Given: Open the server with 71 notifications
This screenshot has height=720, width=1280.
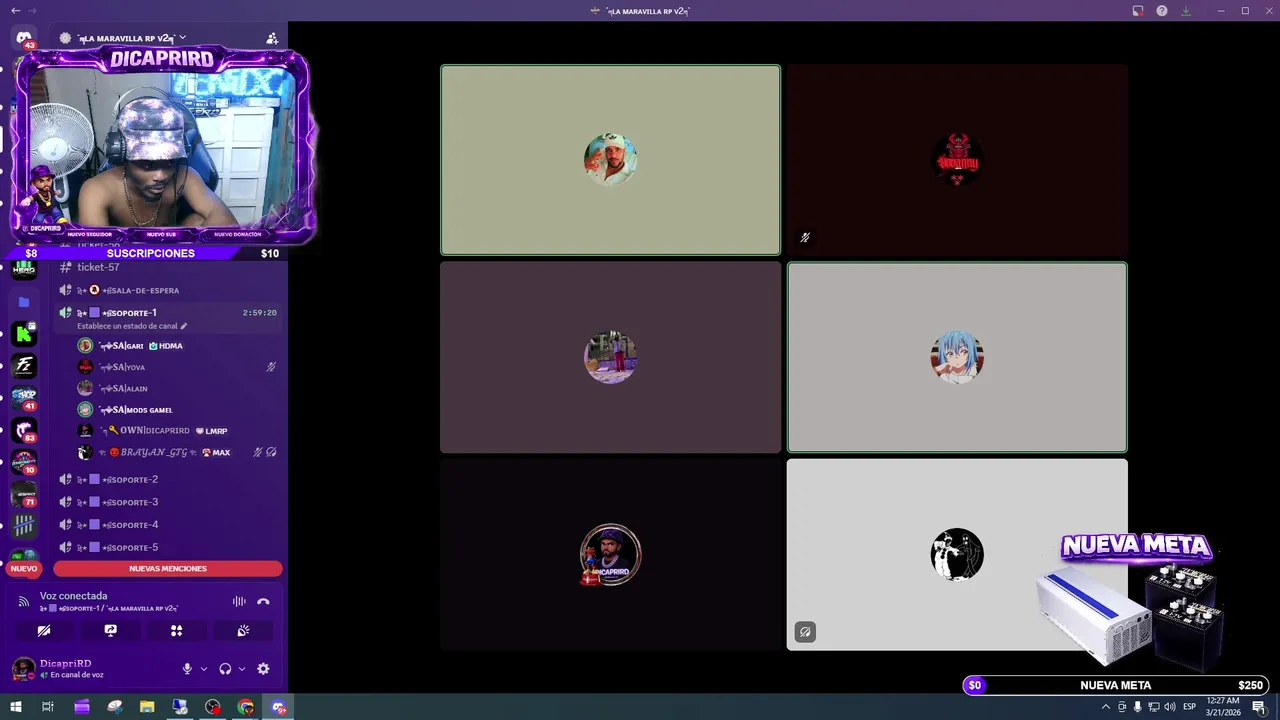Looking at the screenshot, I should (24, 494).
